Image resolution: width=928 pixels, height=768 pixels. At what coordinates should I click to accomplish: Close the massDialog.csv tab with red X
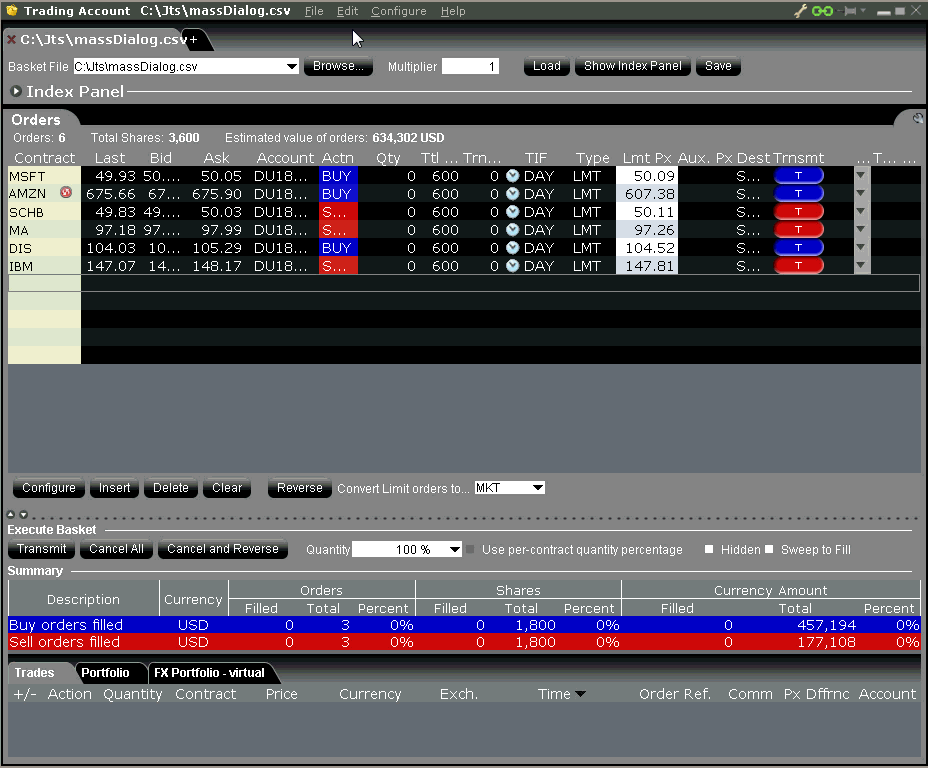pos(11,40)
